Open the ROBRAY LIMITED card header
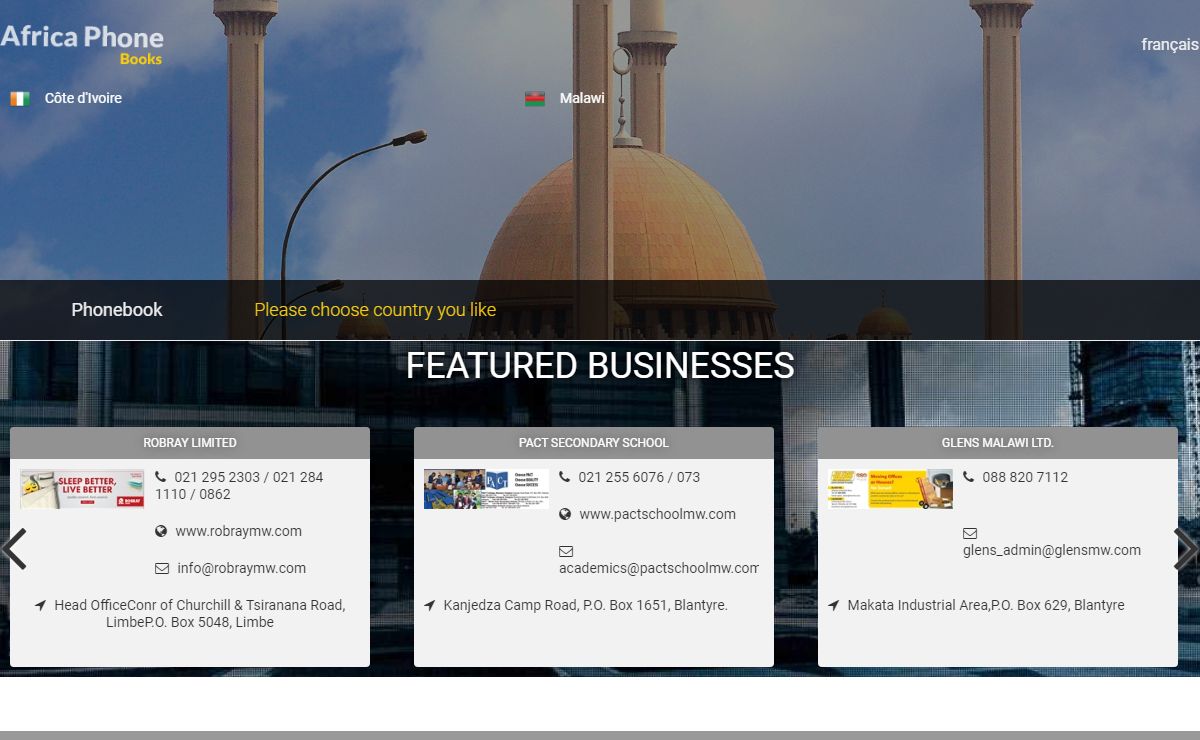This screenshot has width=1200, height=740. pos(190,443)
